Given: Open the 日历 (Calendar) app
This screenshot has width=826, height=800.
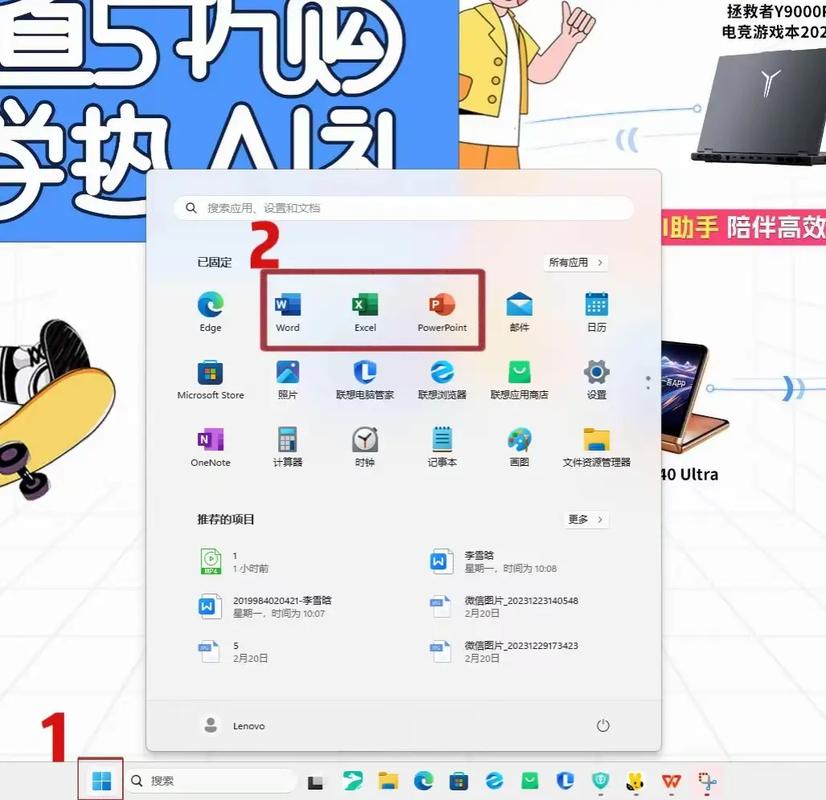Looking at the screenshot, I should [x=597, y=305].
